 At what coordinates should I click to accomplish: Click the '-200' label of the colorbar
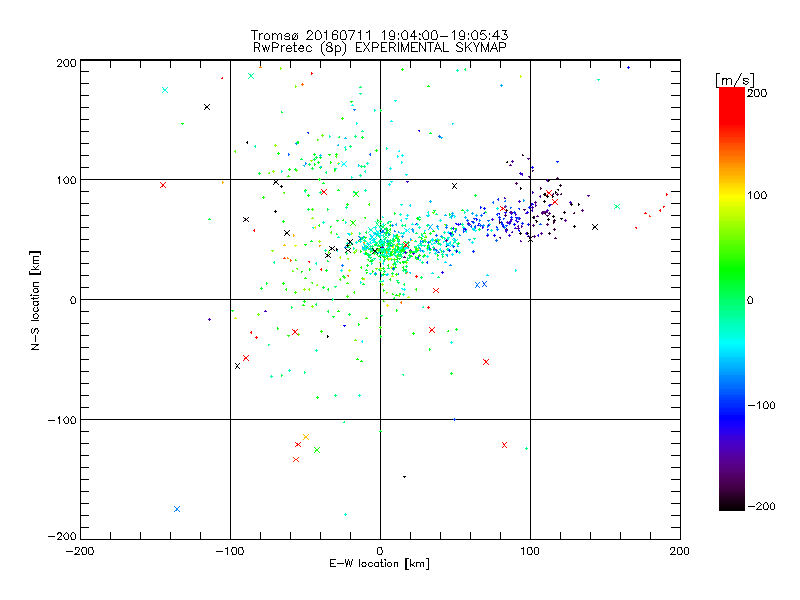(761, 506)
